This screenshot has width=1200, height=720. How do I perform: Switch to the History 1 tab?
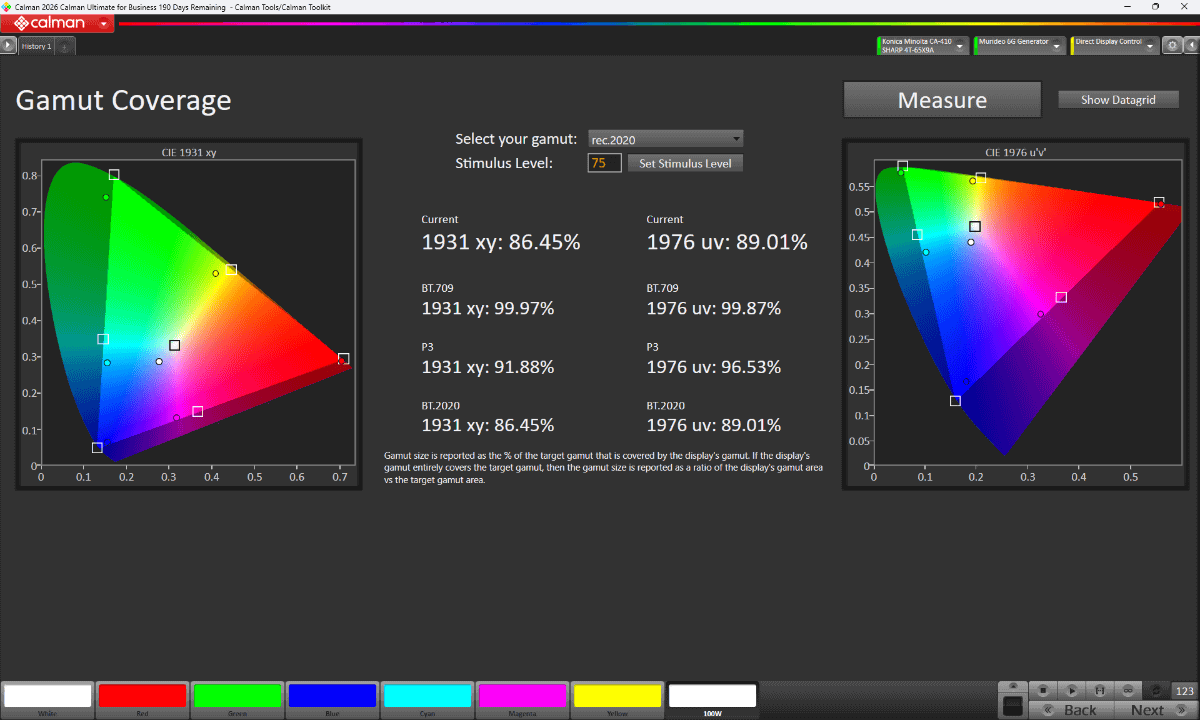coord(36,46)
